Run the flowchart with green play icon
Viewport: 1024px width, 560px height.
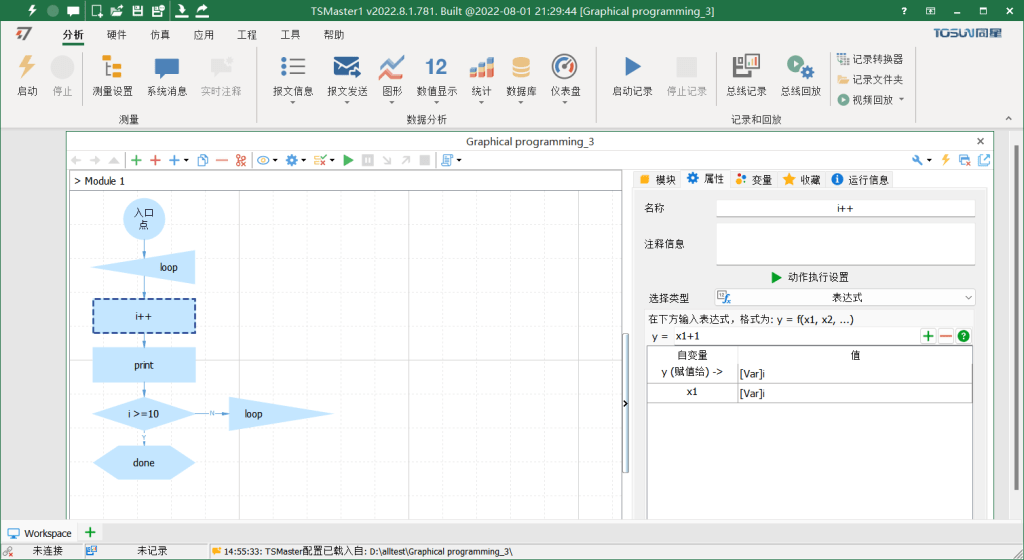click(x=348, y=160)
